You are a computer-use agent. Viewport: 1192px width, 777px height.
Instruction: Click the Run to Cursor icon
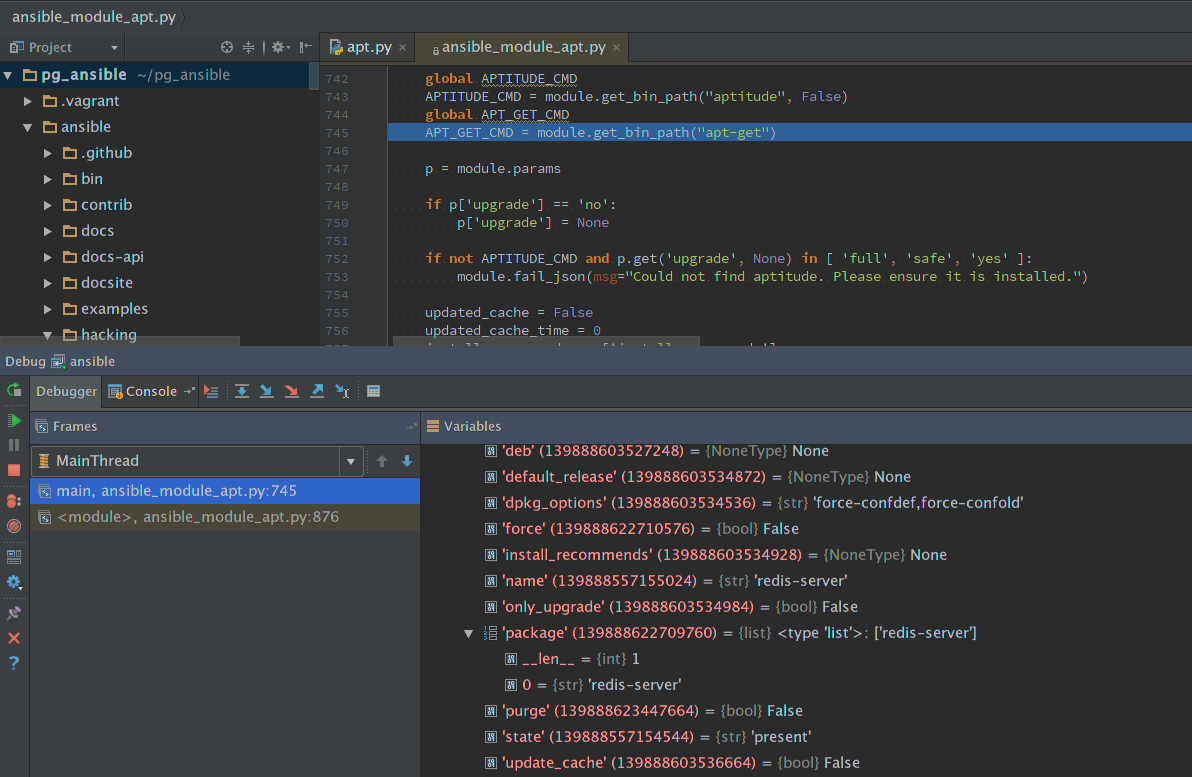click(344, 391)
